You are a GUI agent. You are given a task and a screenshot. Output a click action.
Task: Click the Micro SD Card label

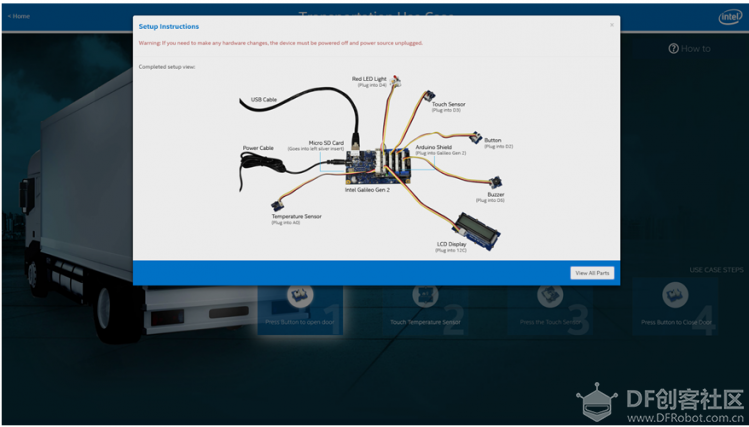pyautogui.click(x=326, y=143)
